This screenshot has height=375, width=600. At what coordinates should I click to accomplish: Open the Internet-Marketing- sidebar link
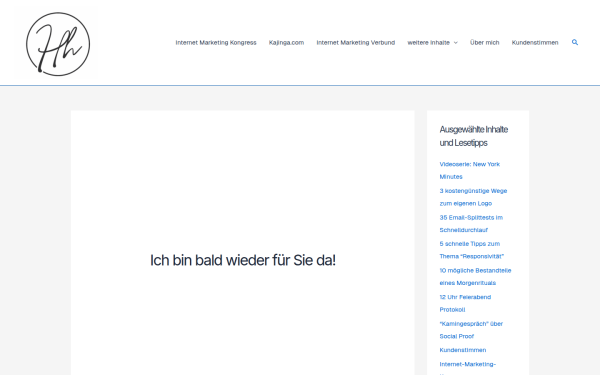pyautogui.click(x=468, y=364)
